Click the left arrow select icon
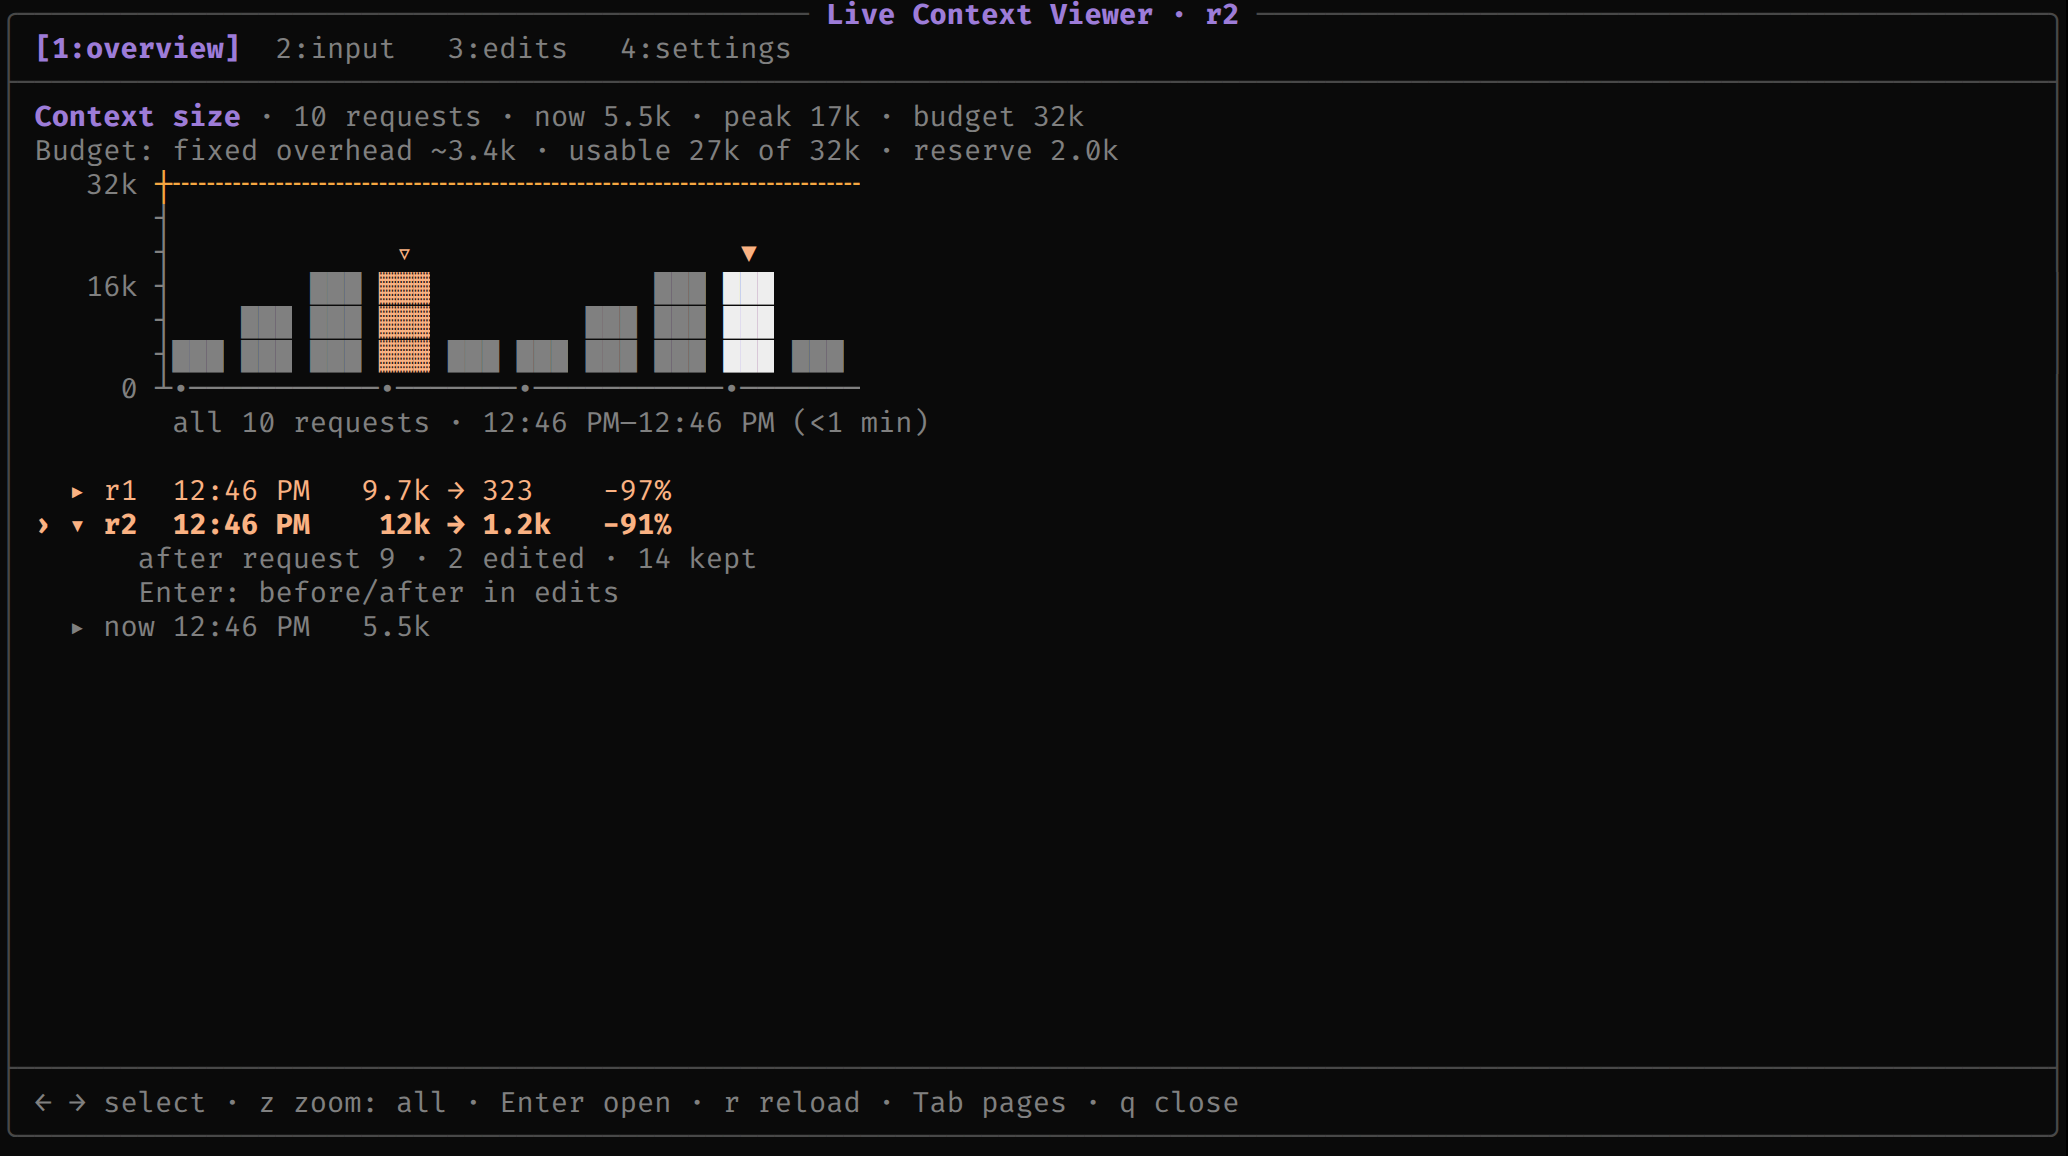Viewport: 2068px width, 1156px height. click(43, 1102)
